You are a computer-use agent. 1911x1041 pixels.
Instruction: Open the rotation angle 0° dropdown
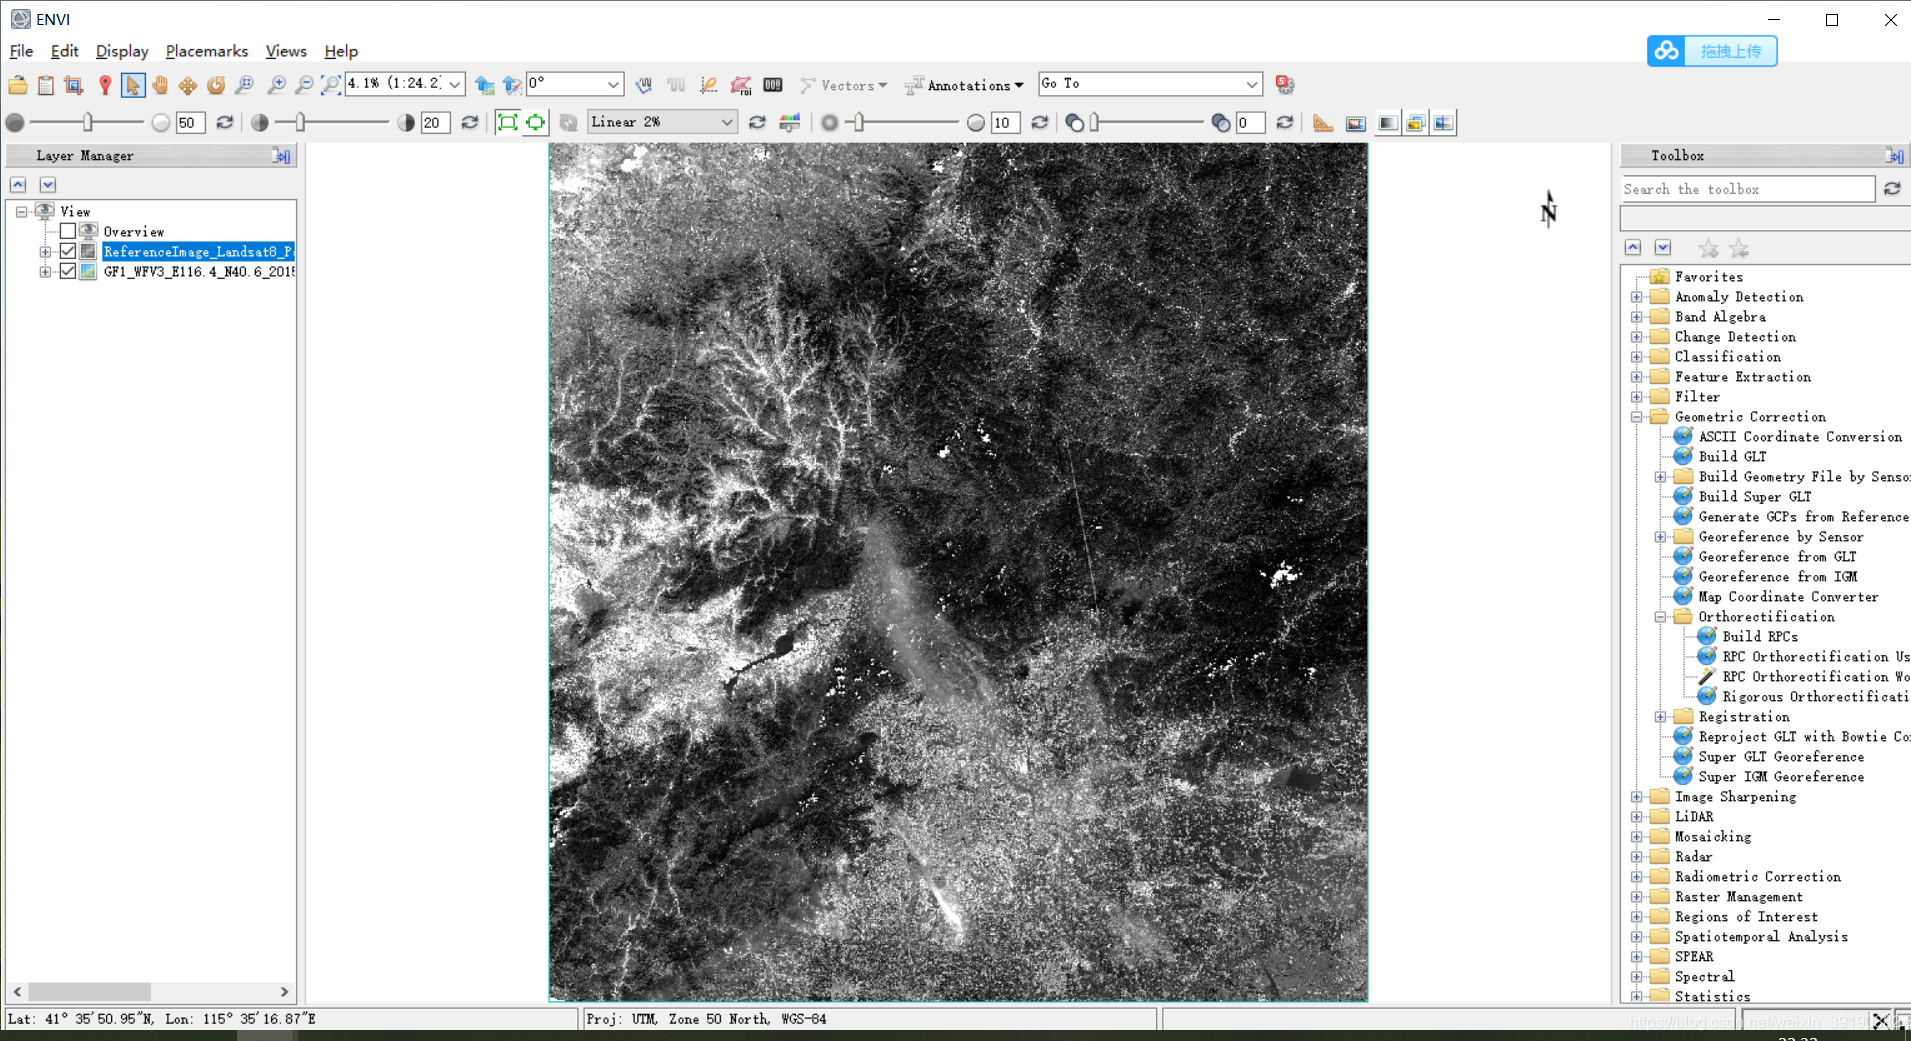pyautogui.click(x=614, y=84)
